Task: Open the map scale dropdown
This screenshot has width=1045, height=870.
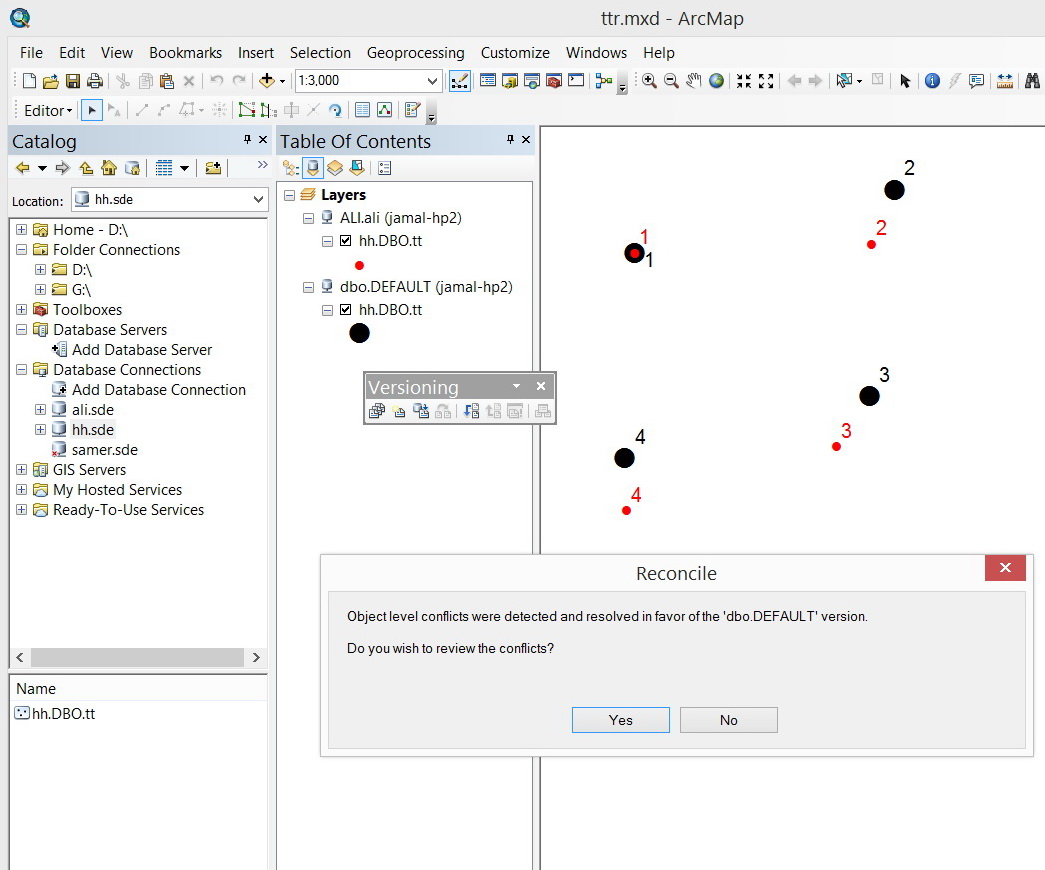Action: (x=432, y=81)
